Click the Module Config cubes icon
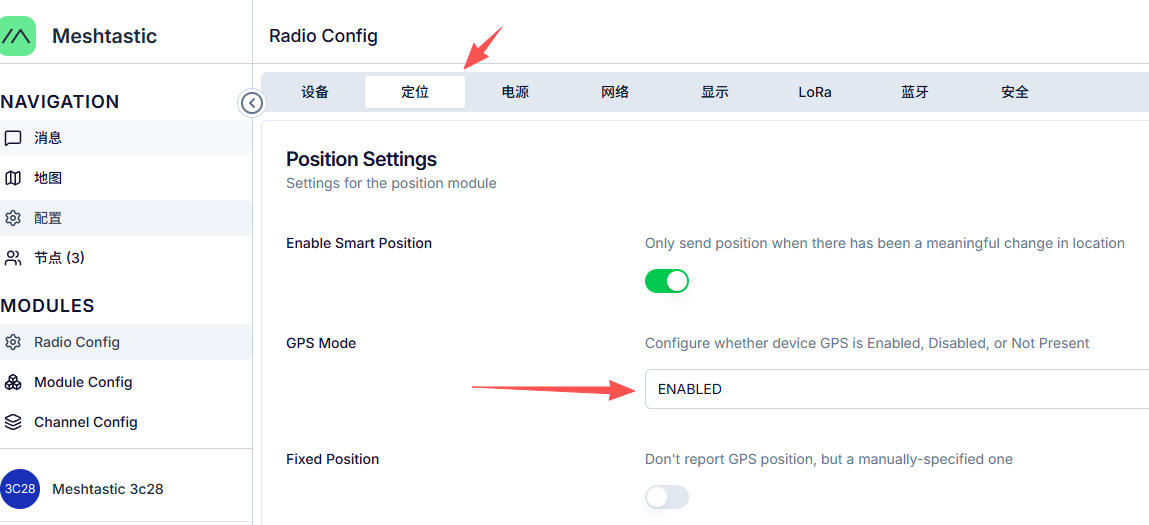The width and height of the screenshot is (1149, 525). pyautogui.click(x=13, y=382)
